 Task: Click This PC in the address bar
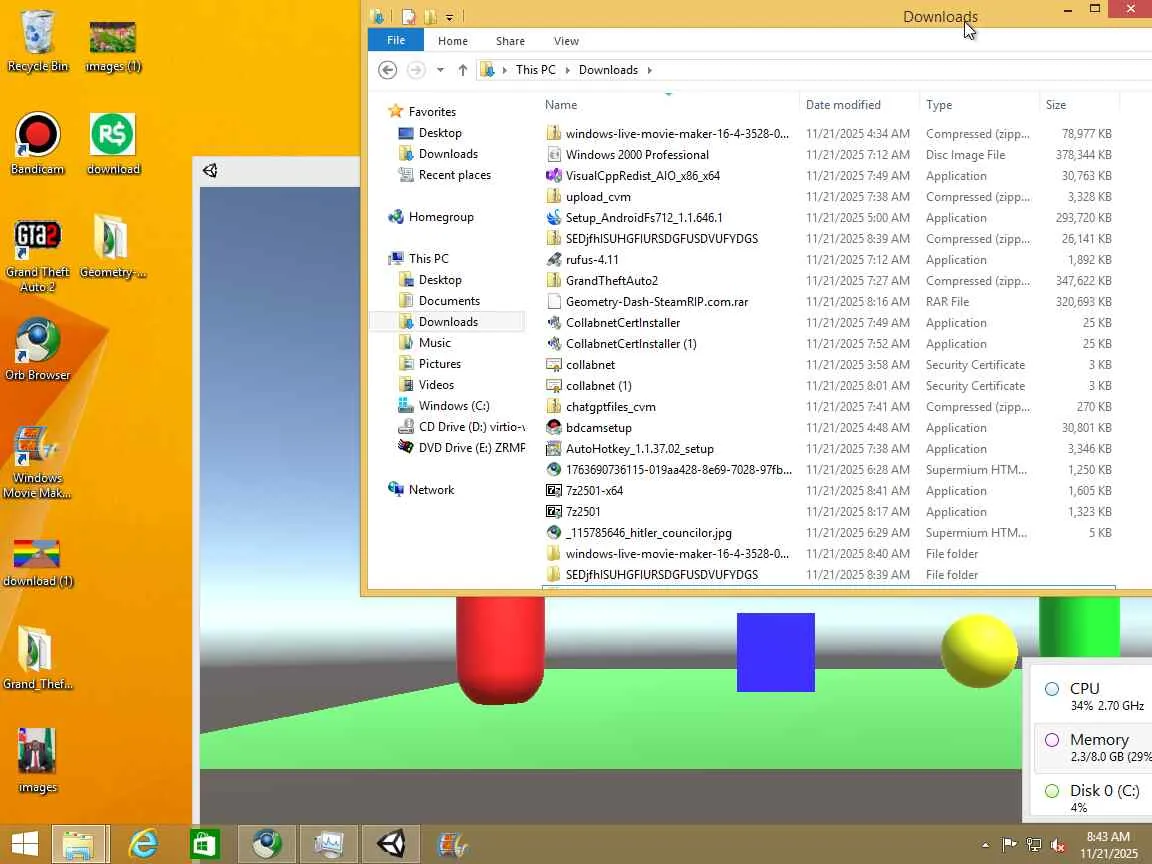(x=535, y=70)
